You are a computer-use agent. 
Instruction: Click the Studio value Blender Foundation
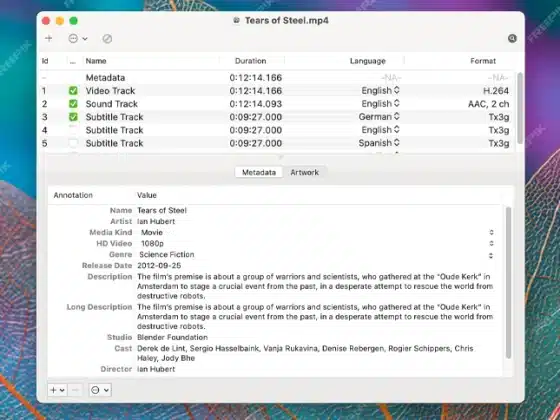pos(172,338)
